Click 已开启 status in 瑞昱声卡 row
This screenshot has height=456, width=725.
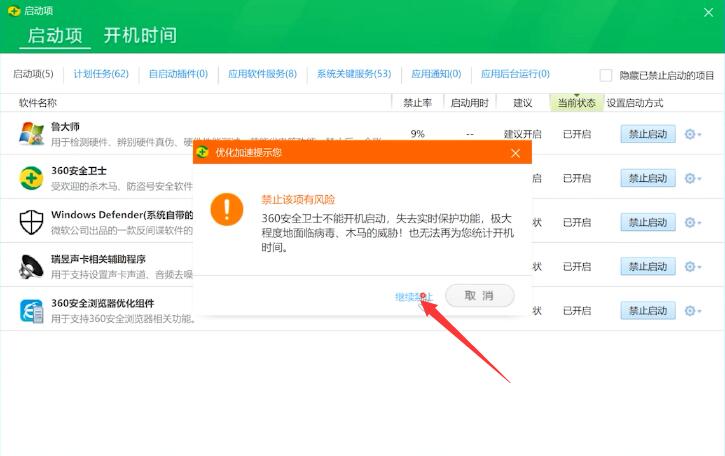(577, 266)
